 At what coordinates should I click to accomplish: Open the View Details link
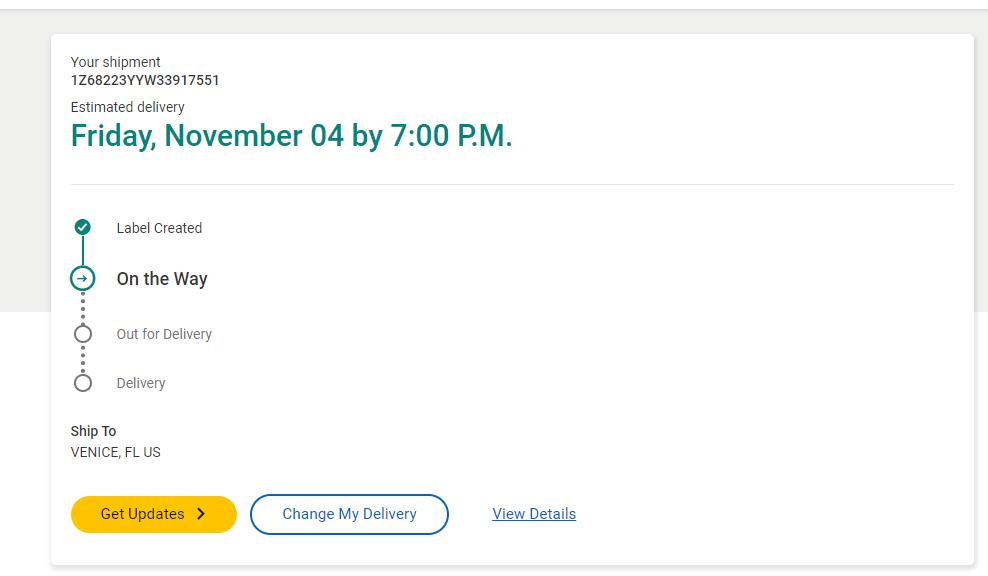pos(534,514)
